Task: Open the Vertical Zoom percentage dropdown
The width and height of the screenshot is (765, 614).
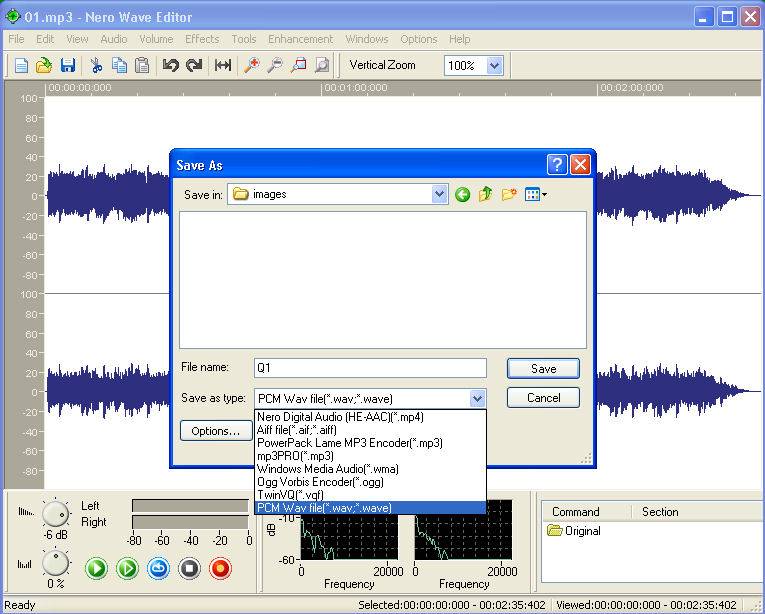Action: tap(494, 65)
